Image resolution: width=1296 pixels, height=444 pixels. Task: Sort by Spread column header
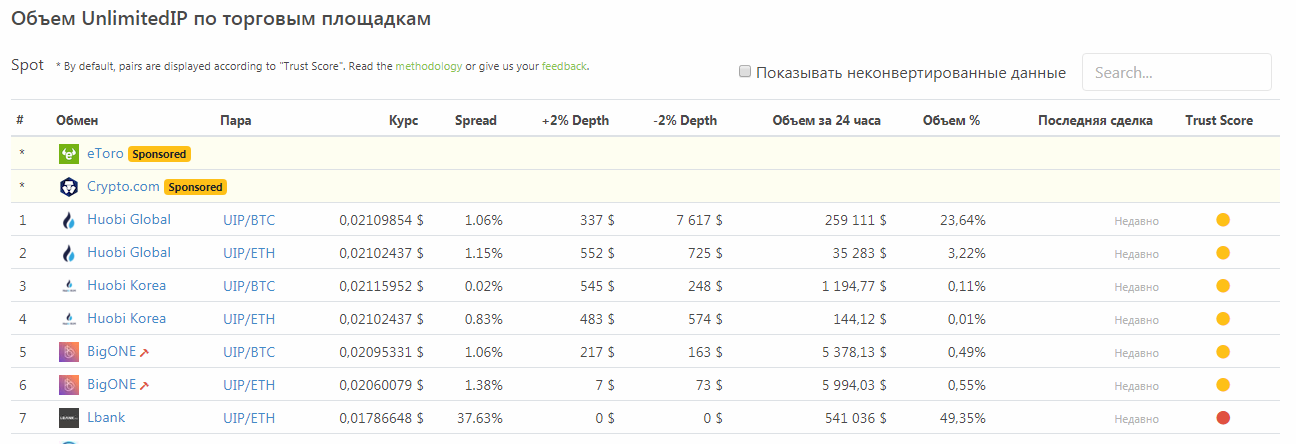(475, 120)
